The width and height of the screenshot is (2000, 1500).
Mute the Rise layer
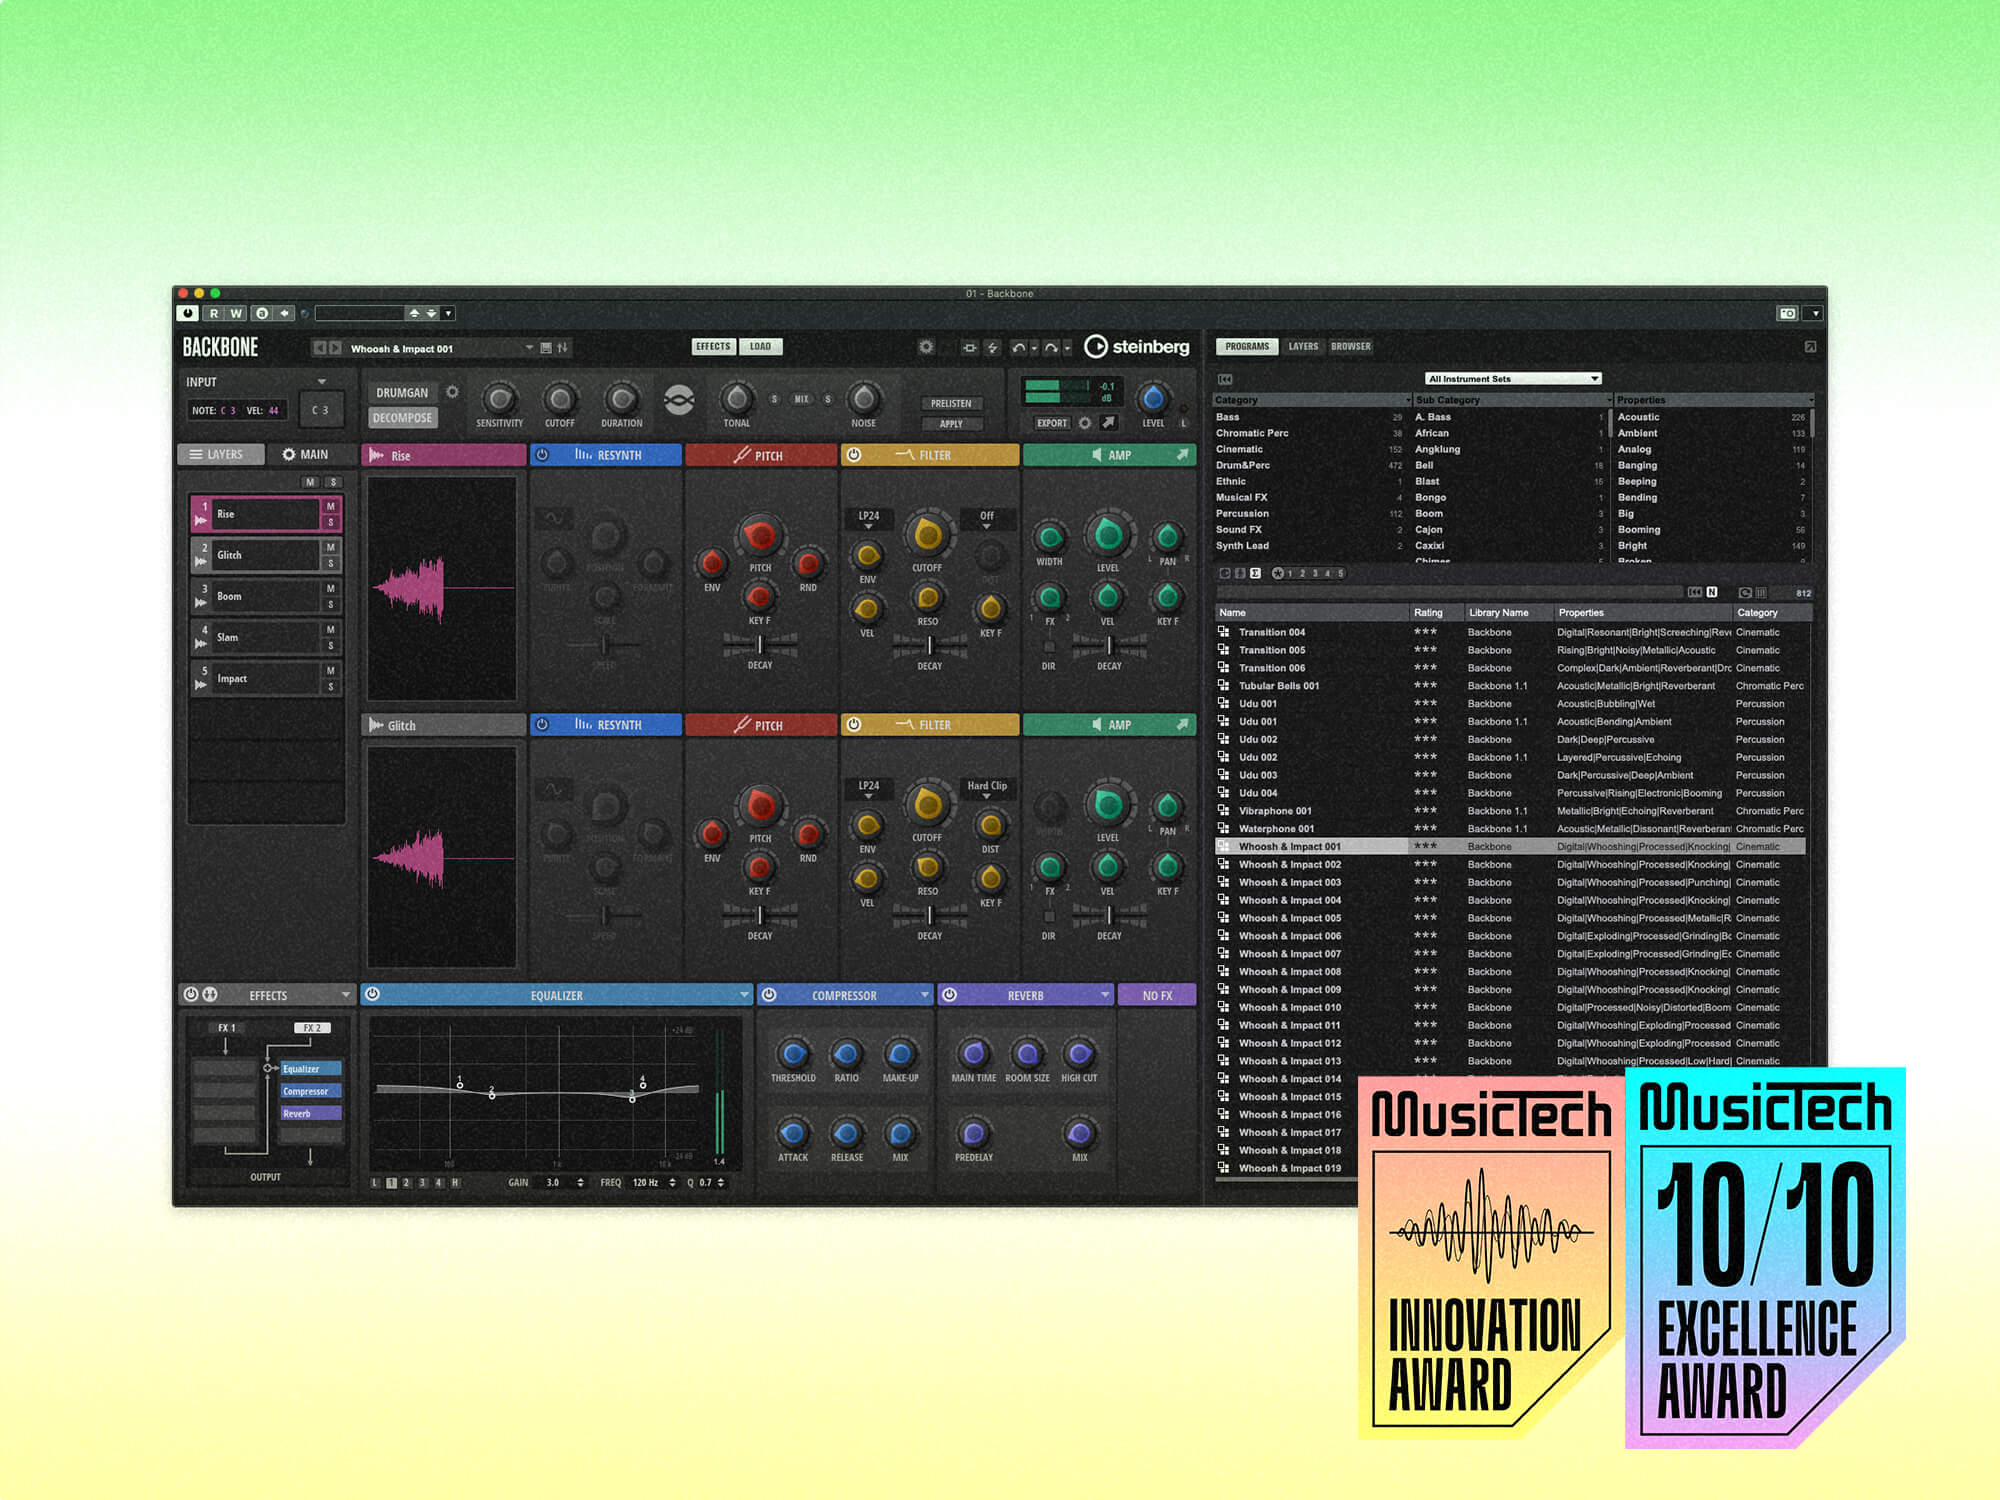pyautogui.click(x=330, y=507)
